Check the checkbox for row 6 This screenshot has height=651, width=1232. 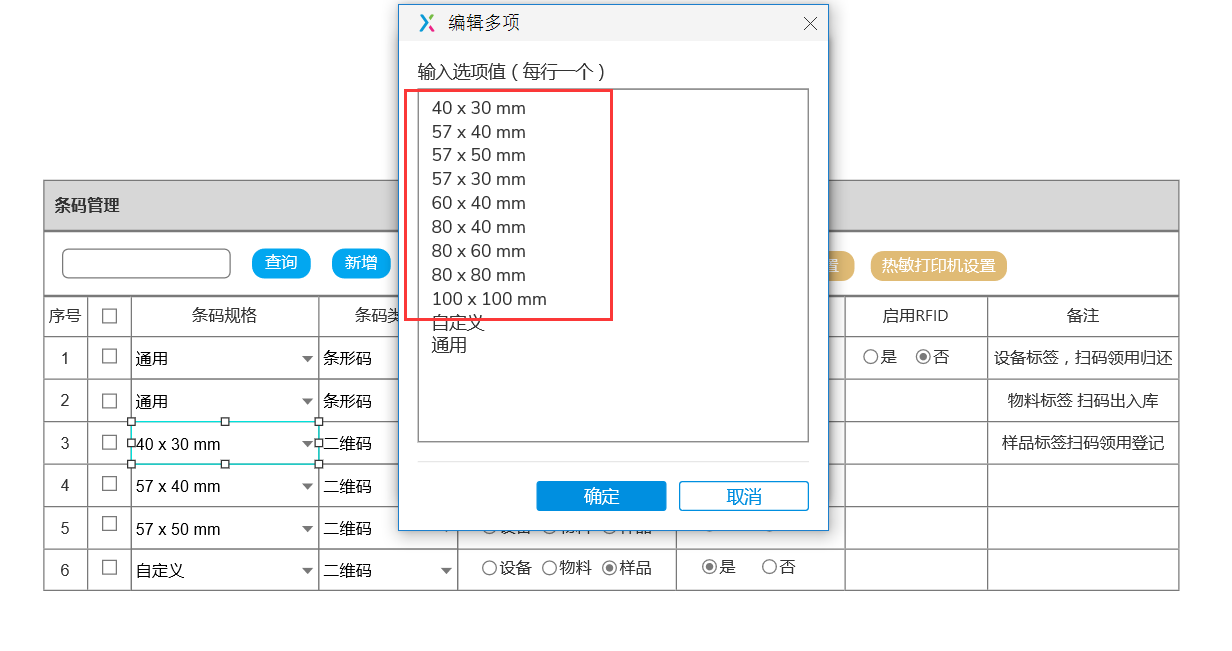click(109, 567)
